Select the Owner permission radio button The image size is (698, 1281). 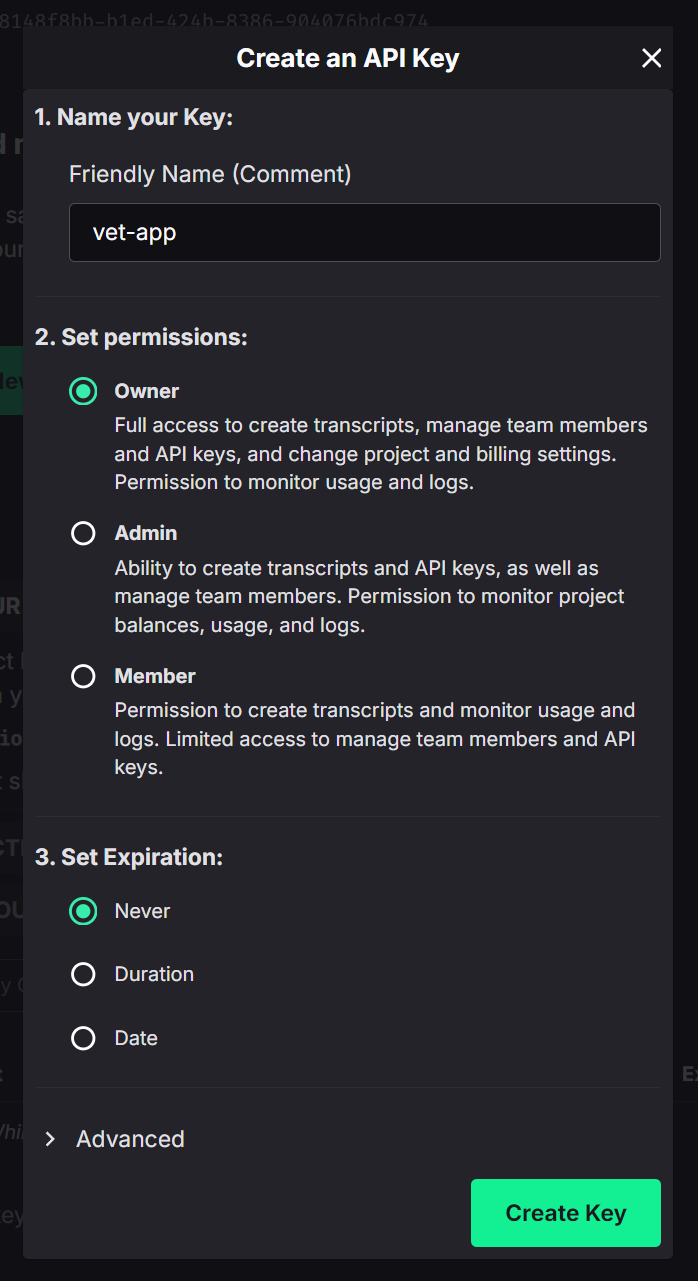pyautogui.click(x=83, y=391)
